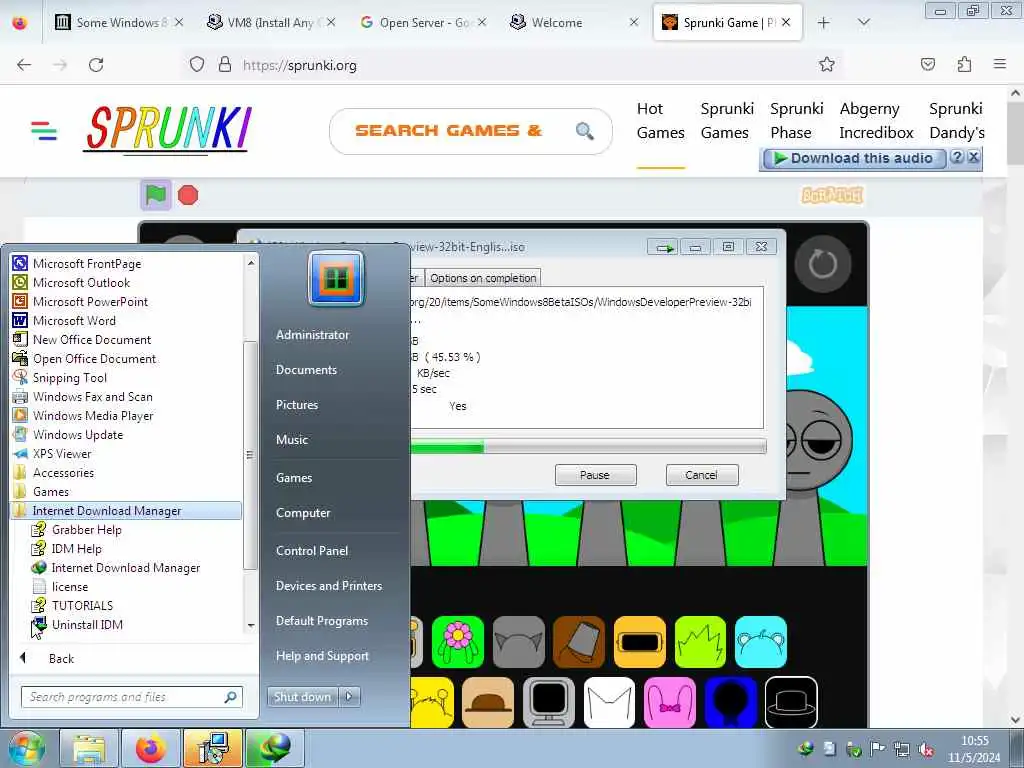The image size is (1024, 768).
Task: Click Firefox icon in taskbar
Action: (x=151, y=748)
